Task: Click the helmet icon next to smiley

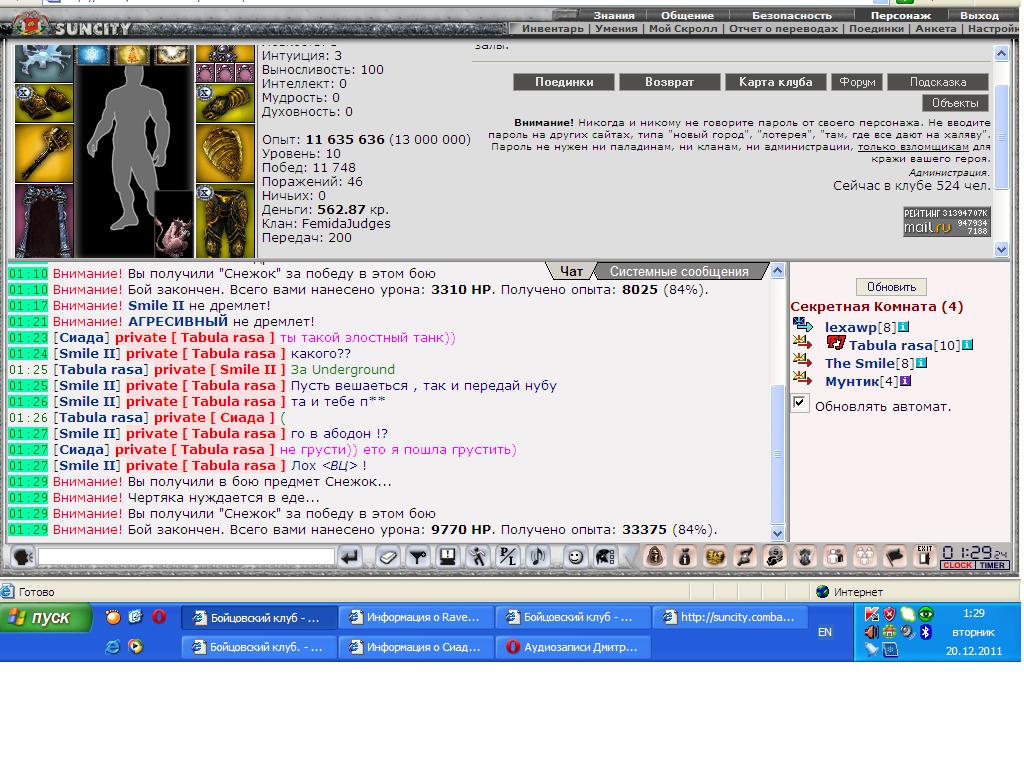Action: pyautogui.click(x=605, y=556)
